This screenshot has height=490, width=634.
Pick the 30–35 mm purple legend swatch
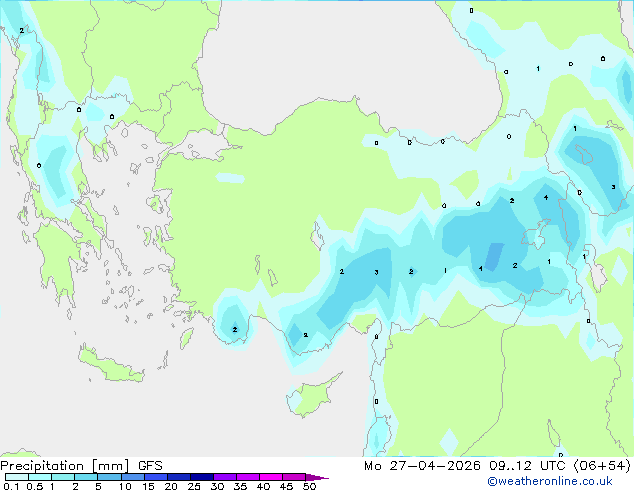coord(224,477)
